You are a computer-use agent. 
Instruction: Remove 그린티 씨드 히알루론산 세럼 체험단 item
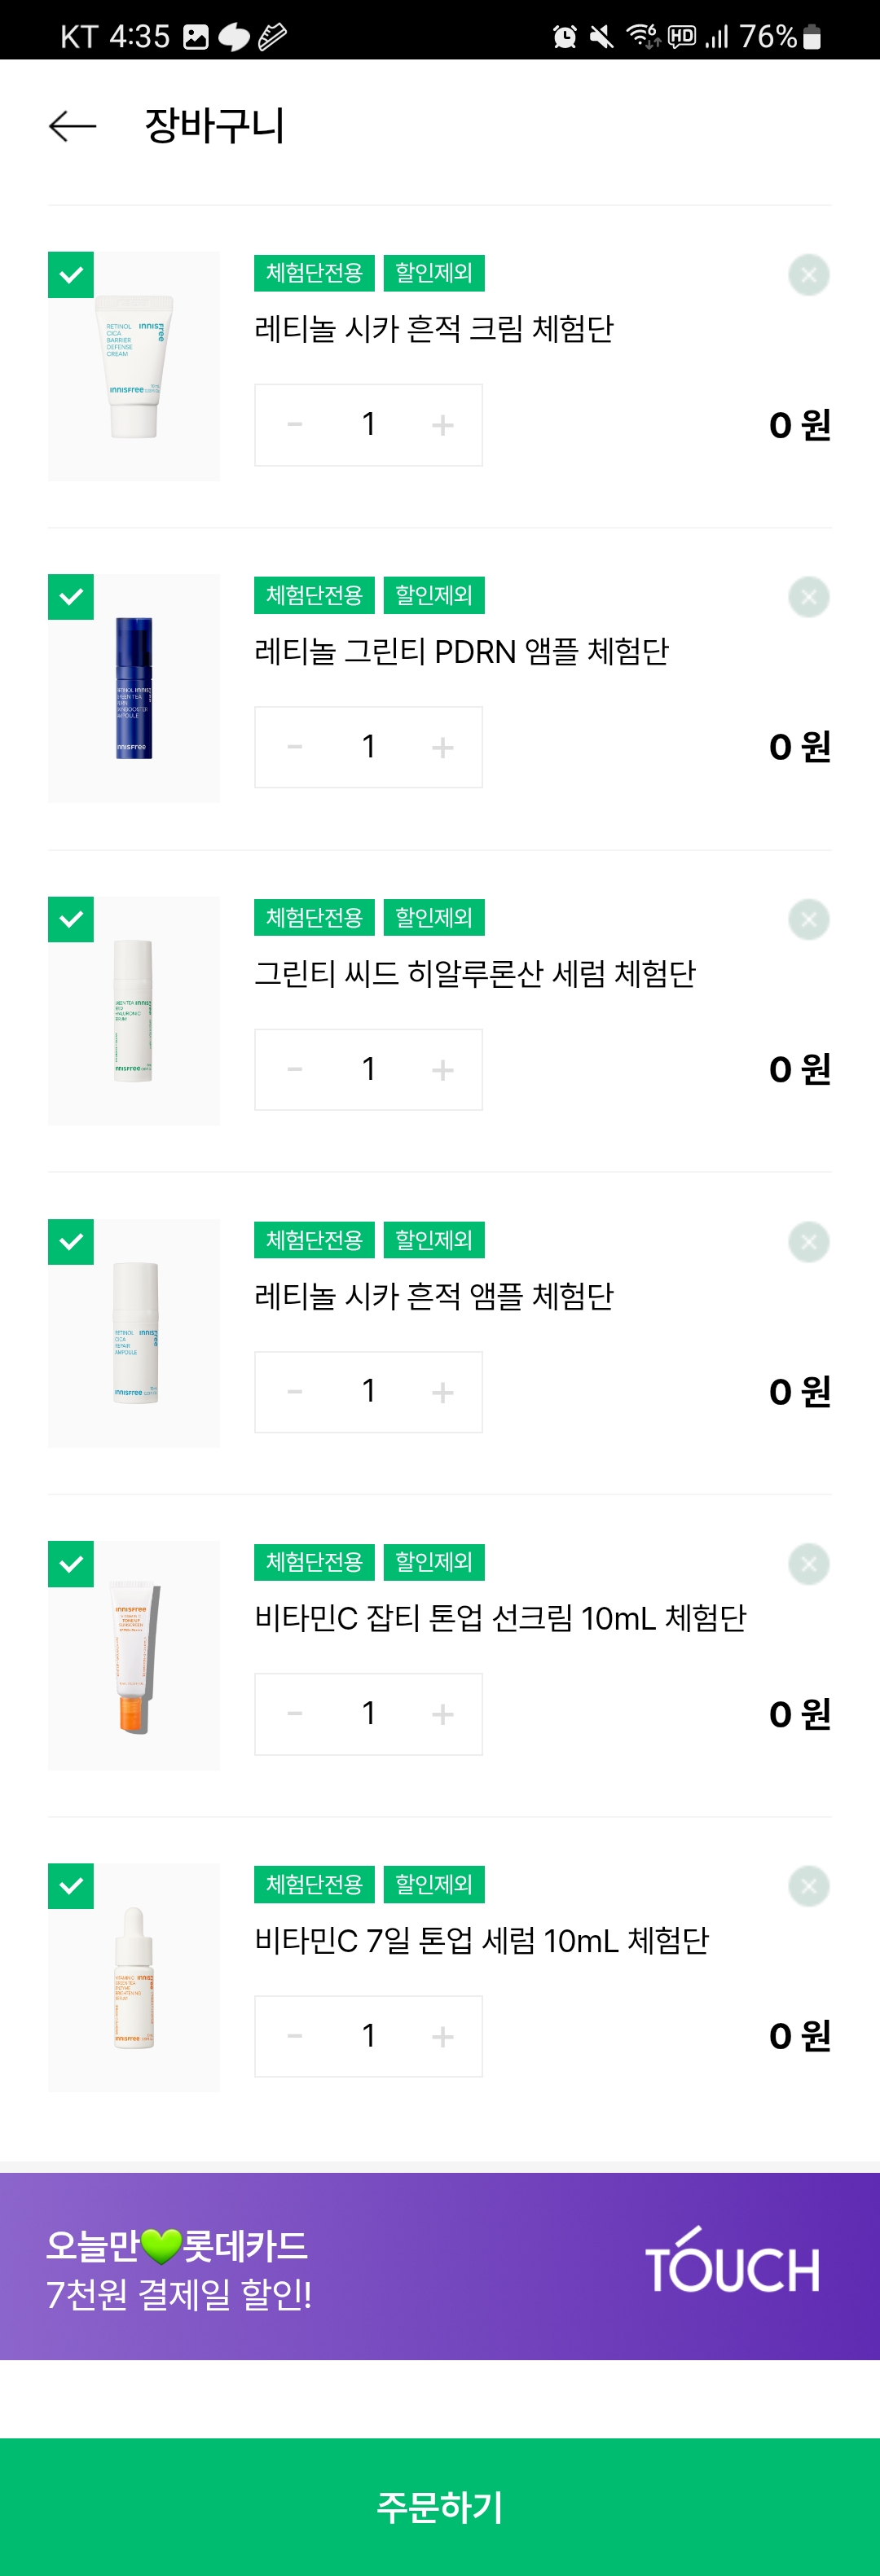click(x=808, y=920)
